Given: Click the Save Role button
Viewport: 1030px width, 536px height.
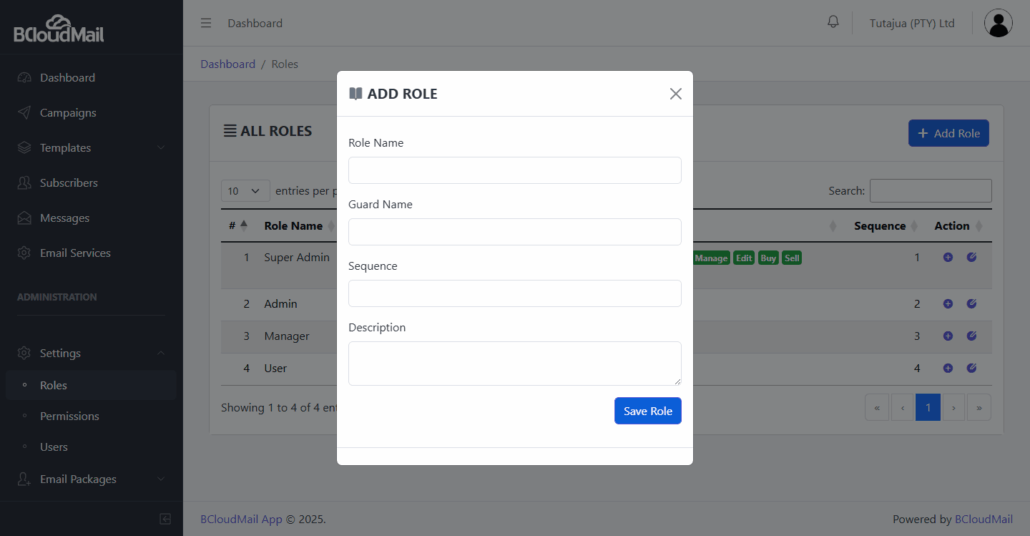Looking at the screenshot, I should 648,411.
